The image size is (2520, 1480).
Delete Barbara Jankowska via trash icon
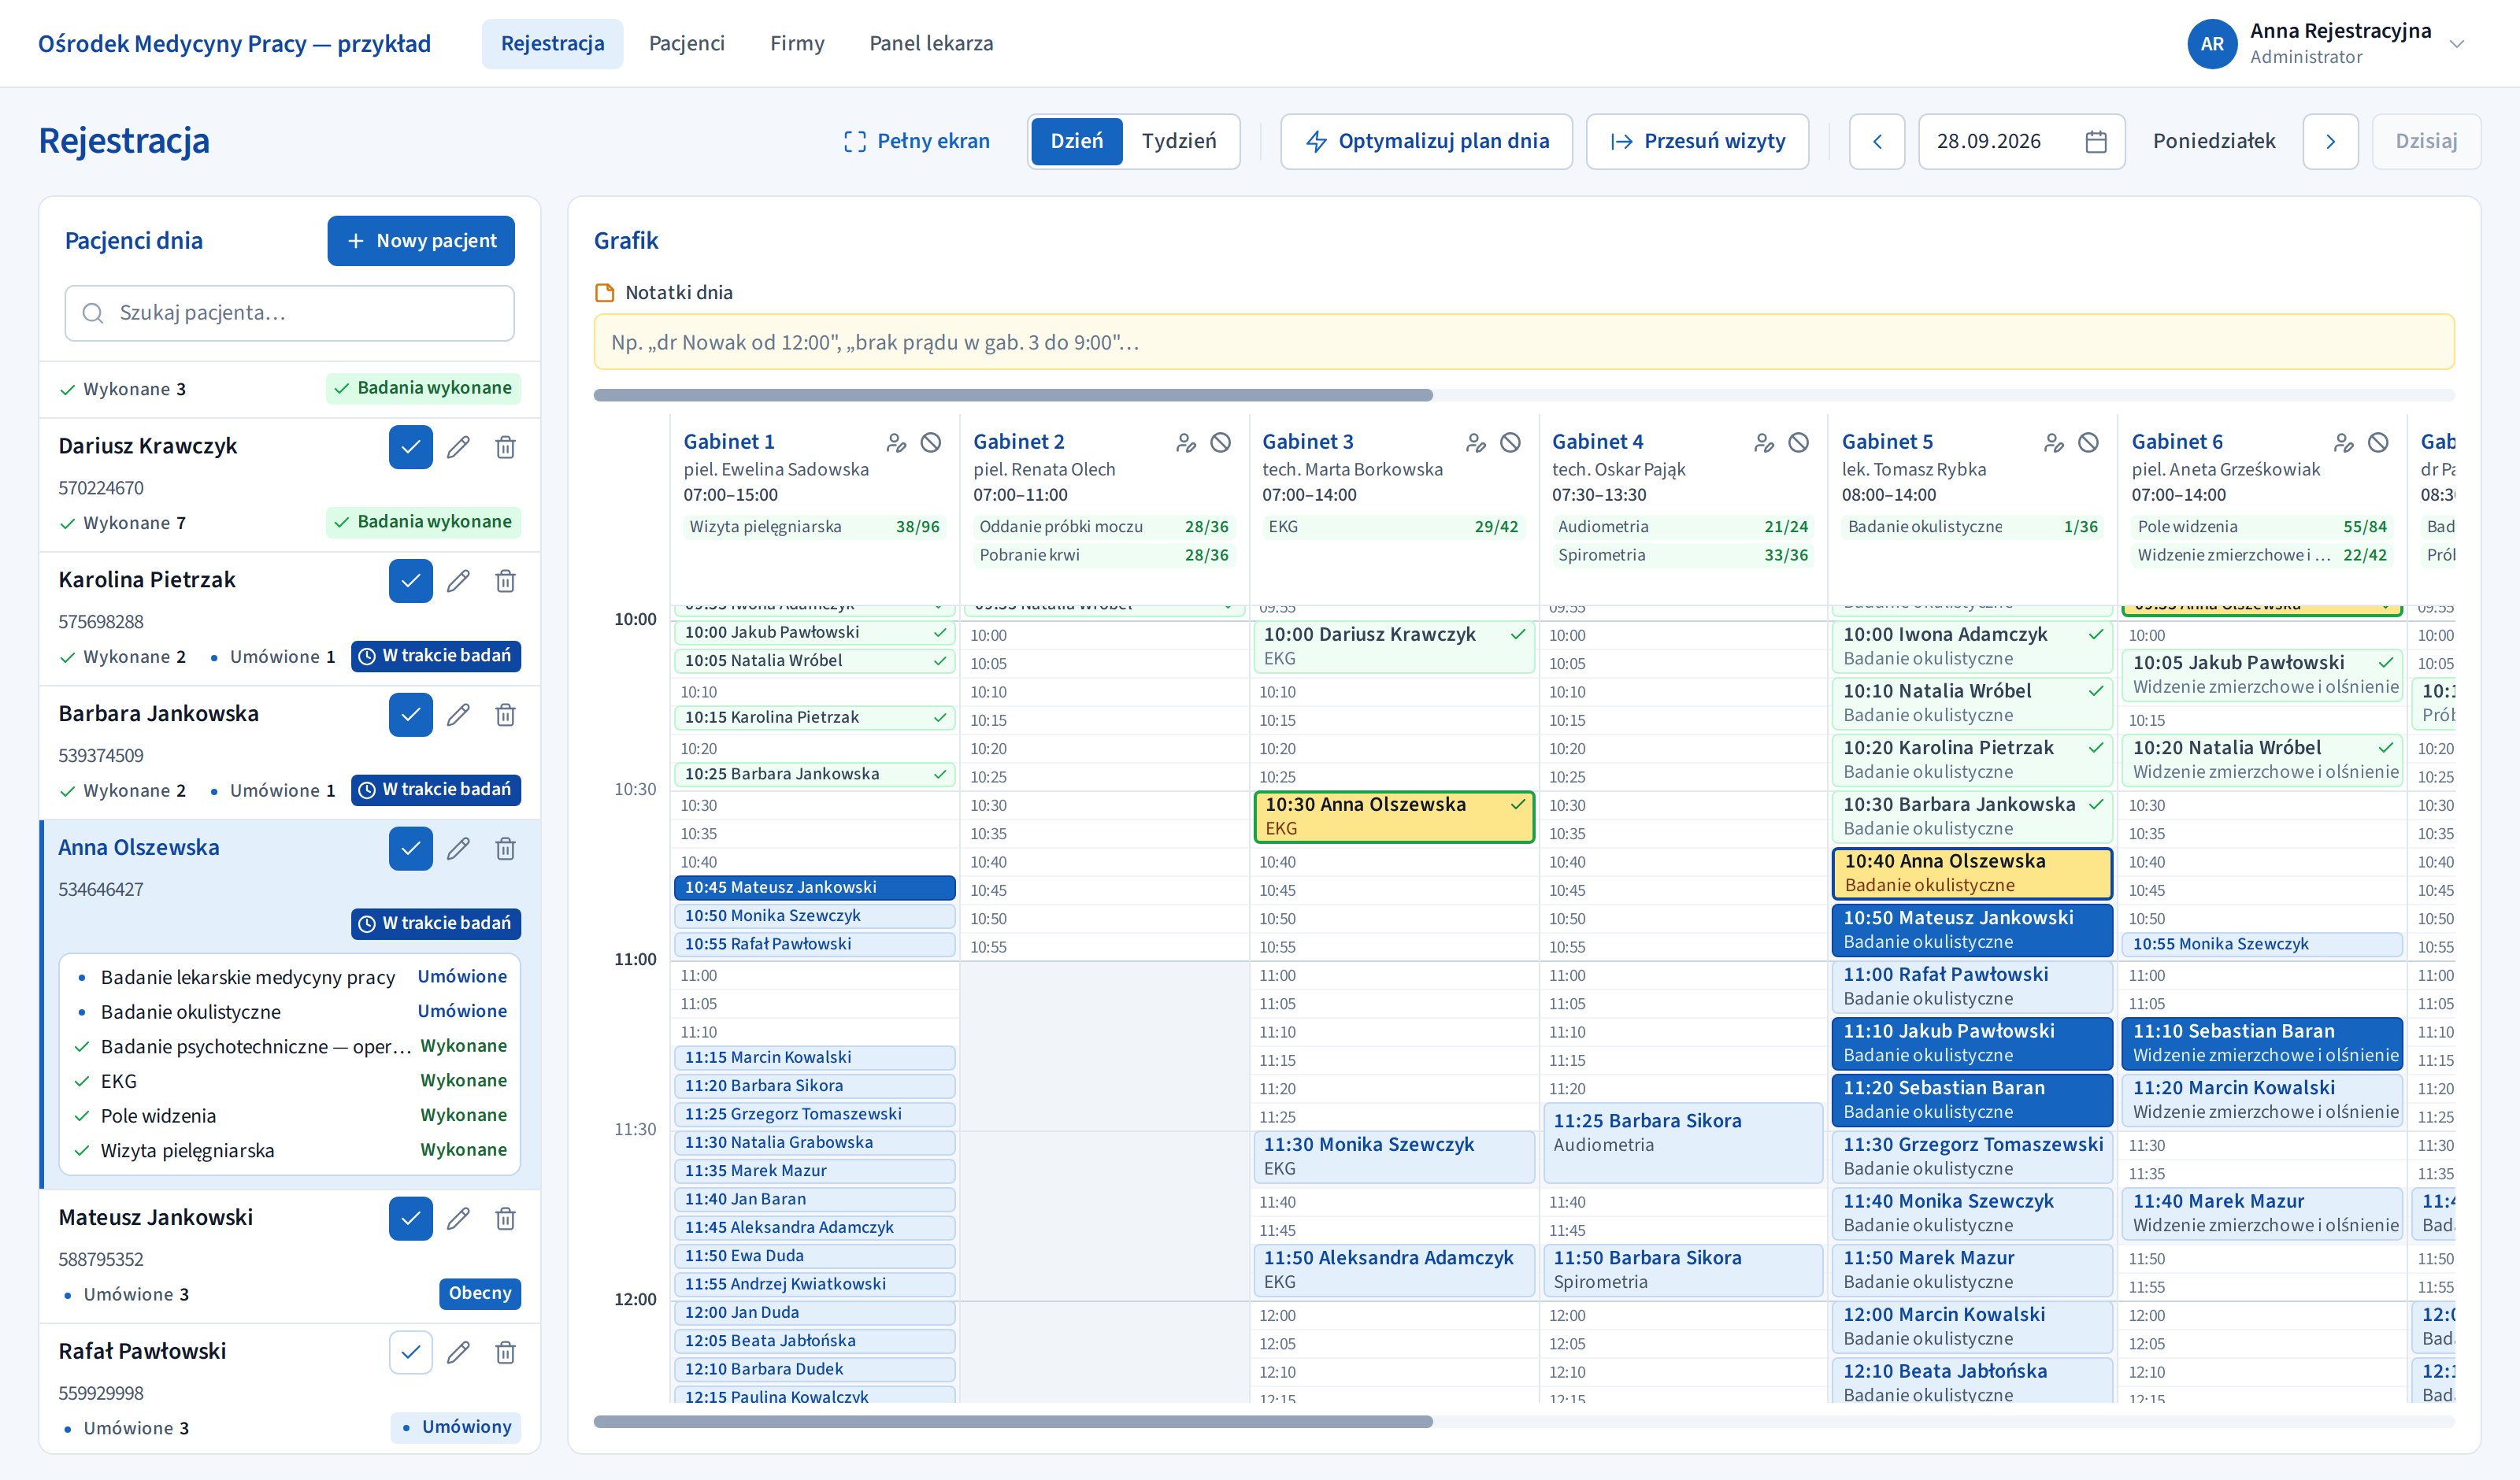click(x=505, y=715)
